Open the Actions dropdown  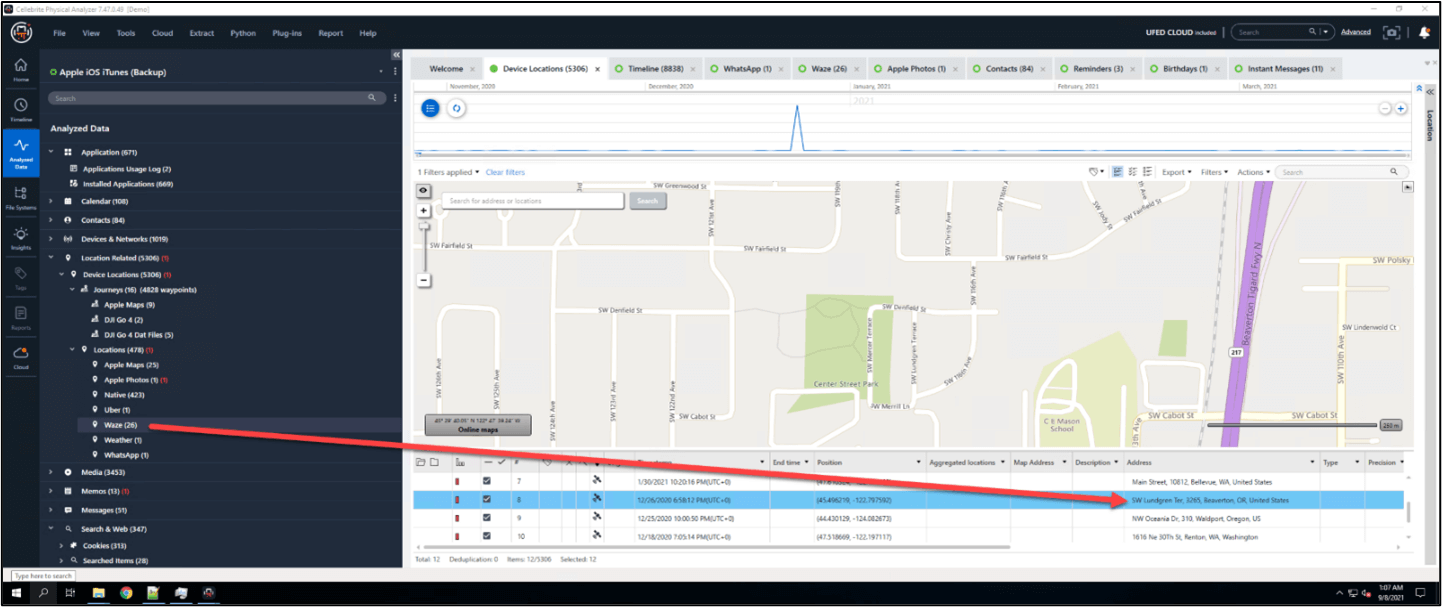1254,172
